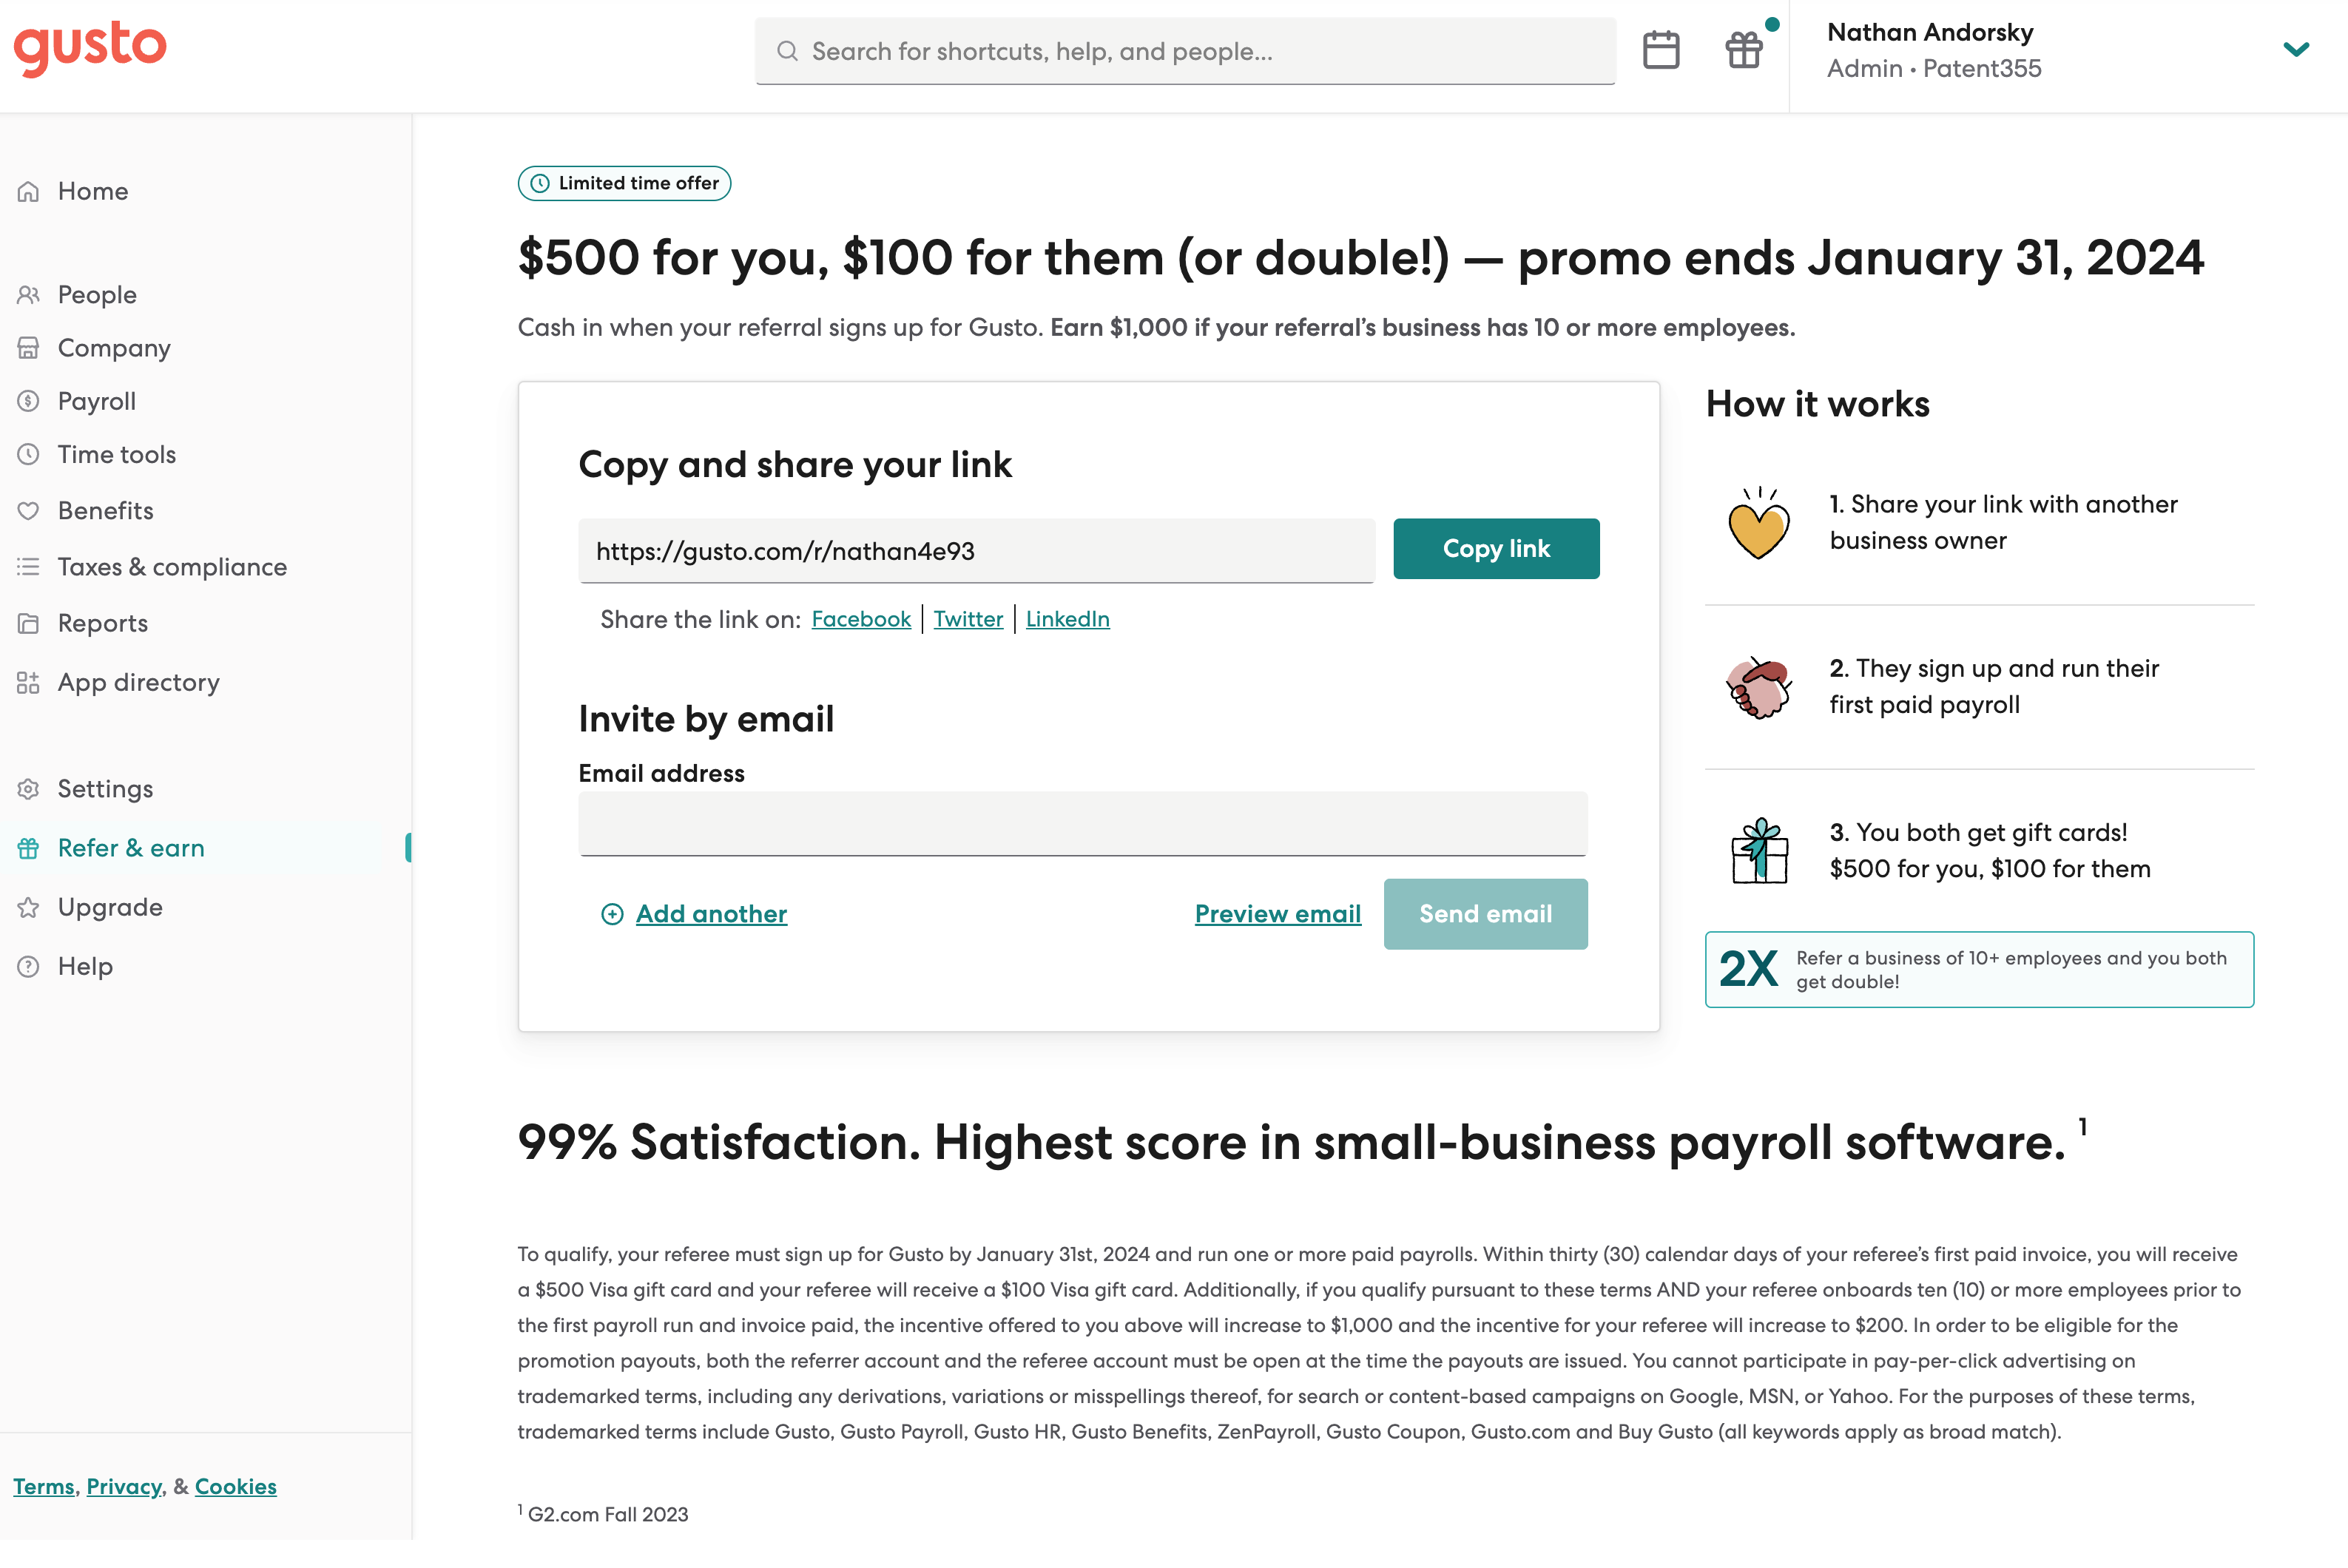The image size is (2348, 1568).
Task: Select the email address input field
Action: pyautogui.click(x=1084, y=822)
